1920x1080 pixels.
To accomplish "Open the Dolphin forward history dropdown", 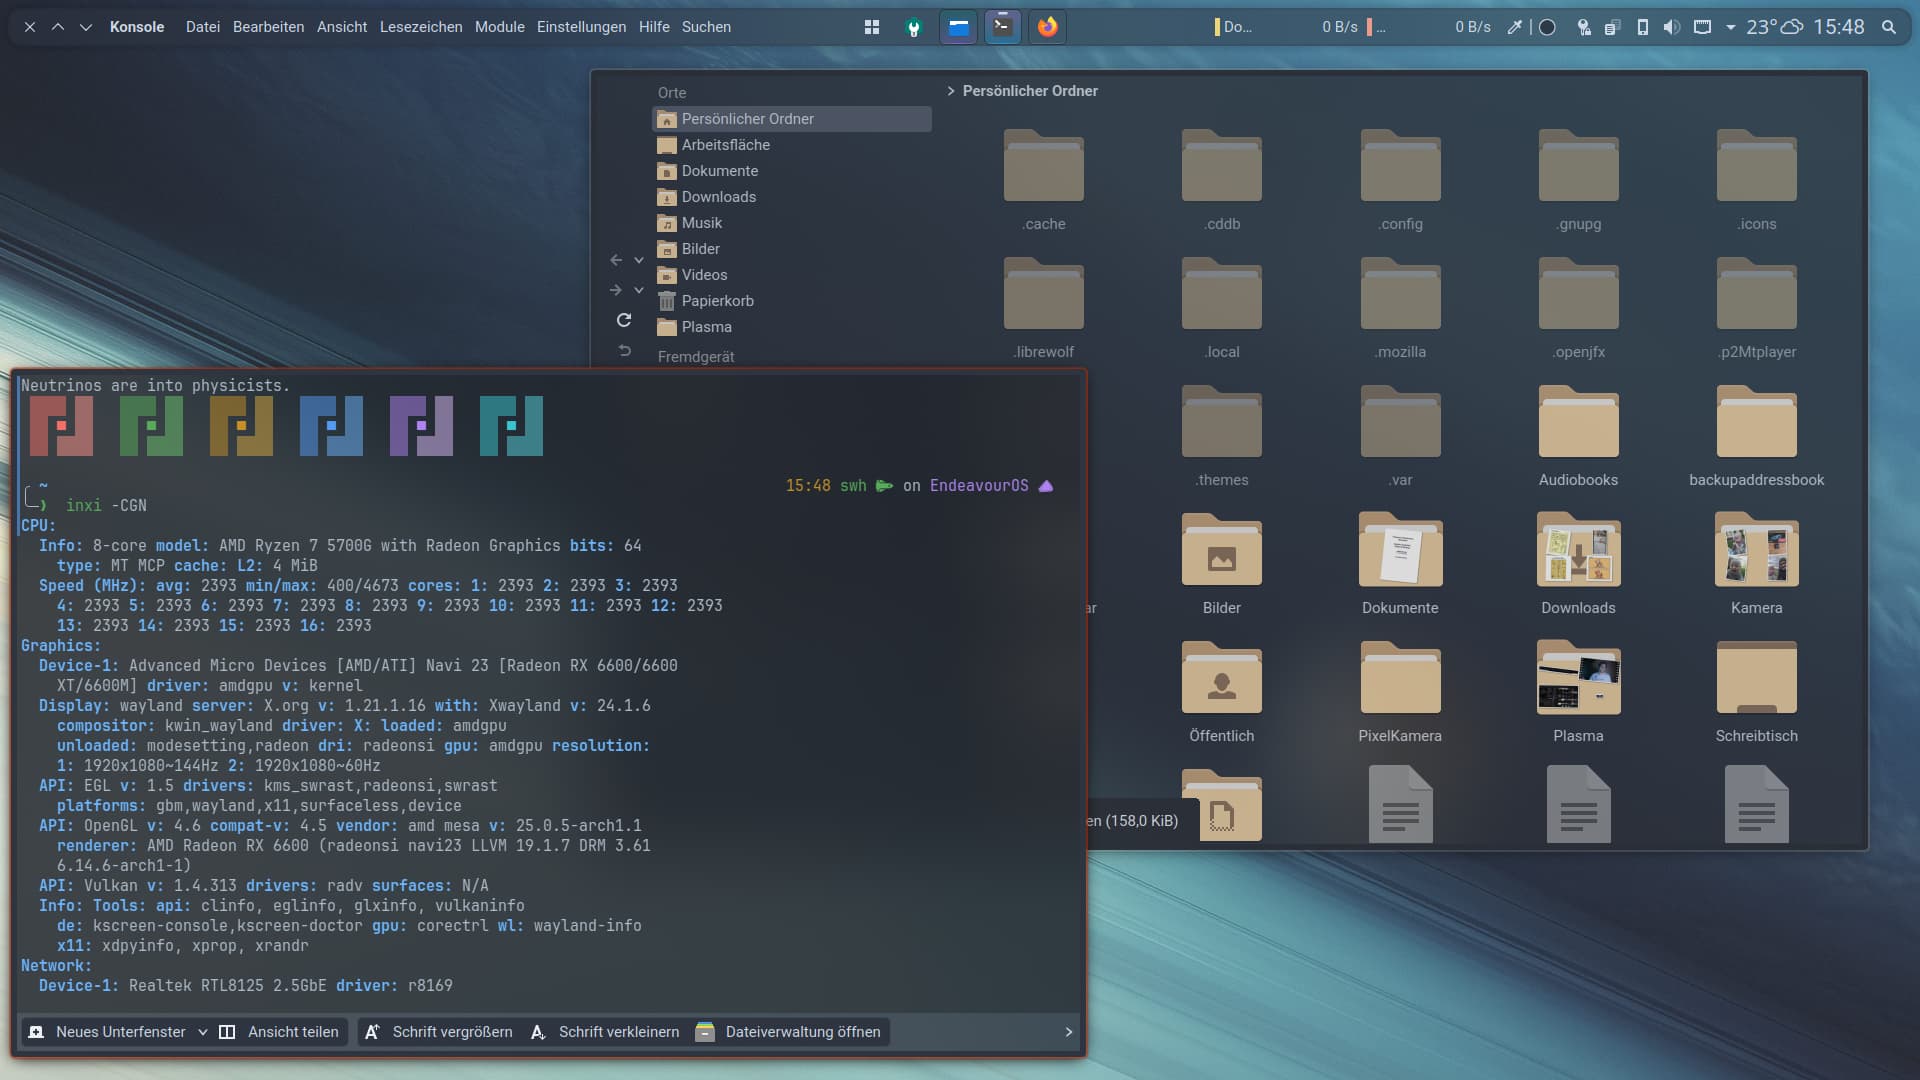I will coord(639,290).
